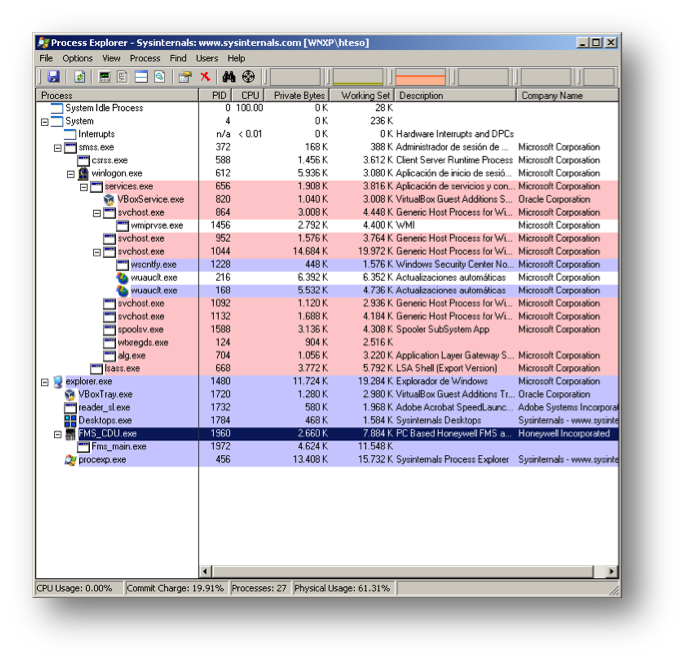Select the Interrupts row
Image resolution: width=687 pixels, height=663 pixels.
pos(327,134)
